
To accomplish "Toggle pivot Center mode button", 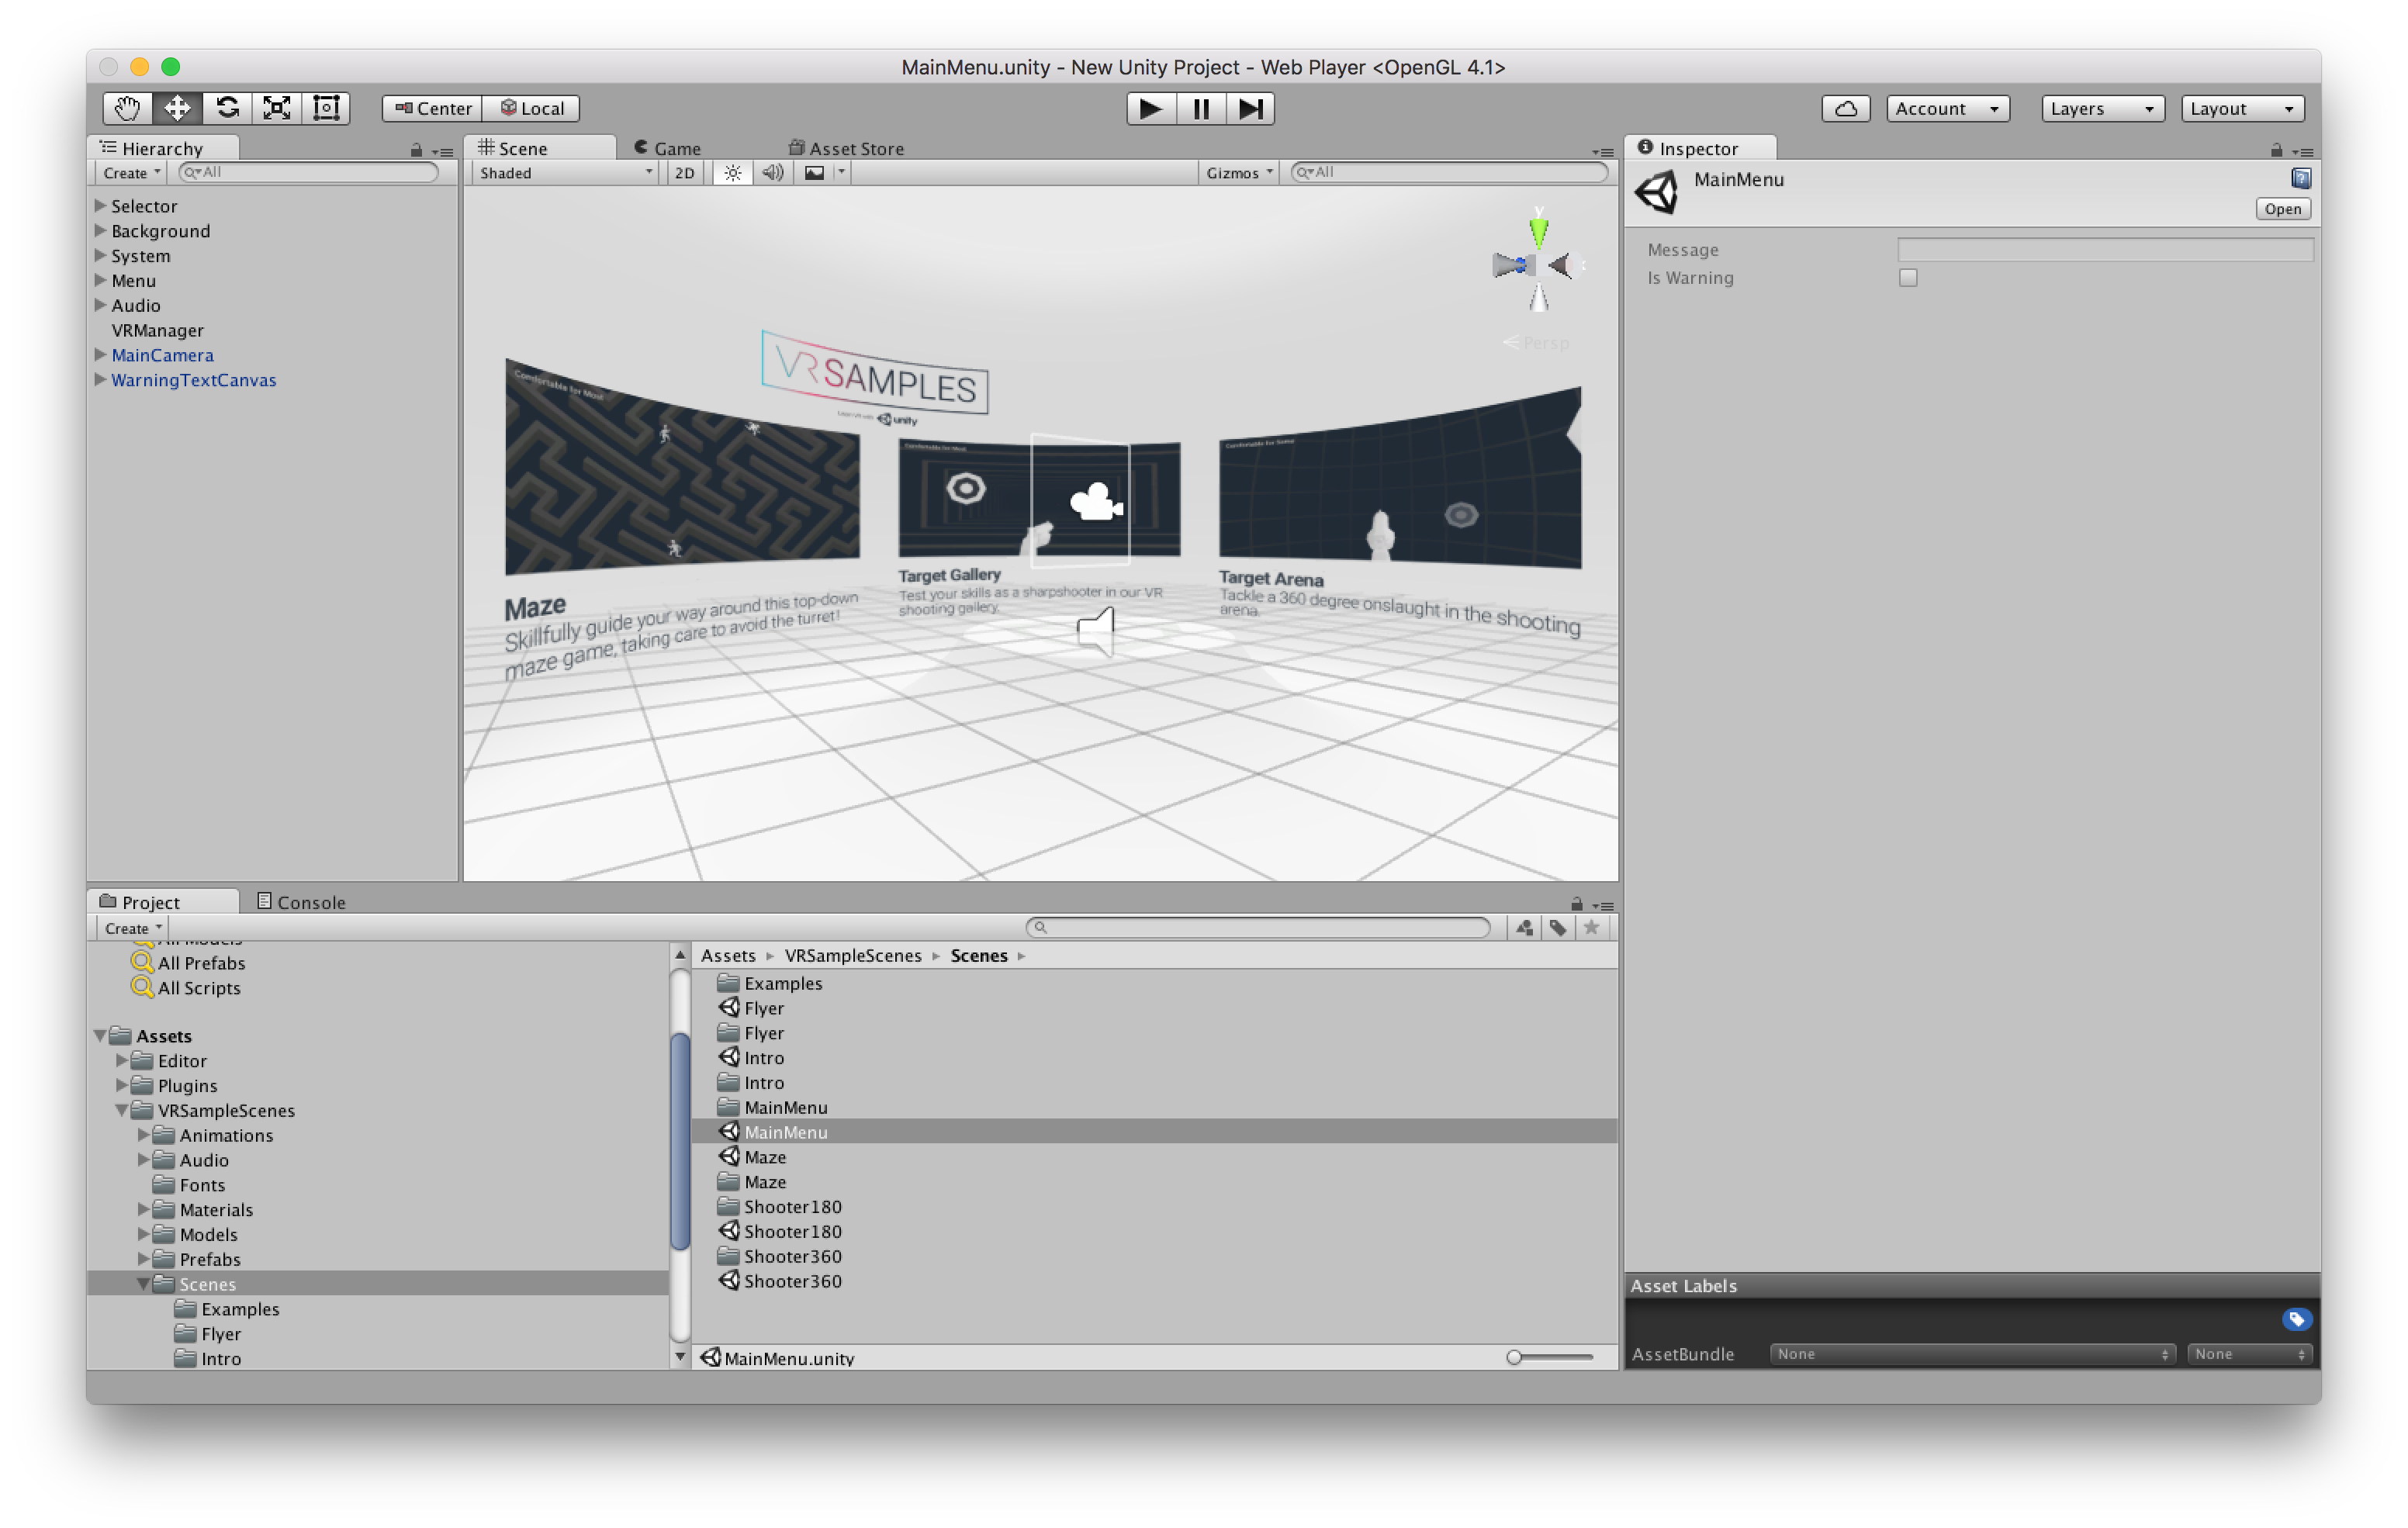I will (x=432, y=108).
